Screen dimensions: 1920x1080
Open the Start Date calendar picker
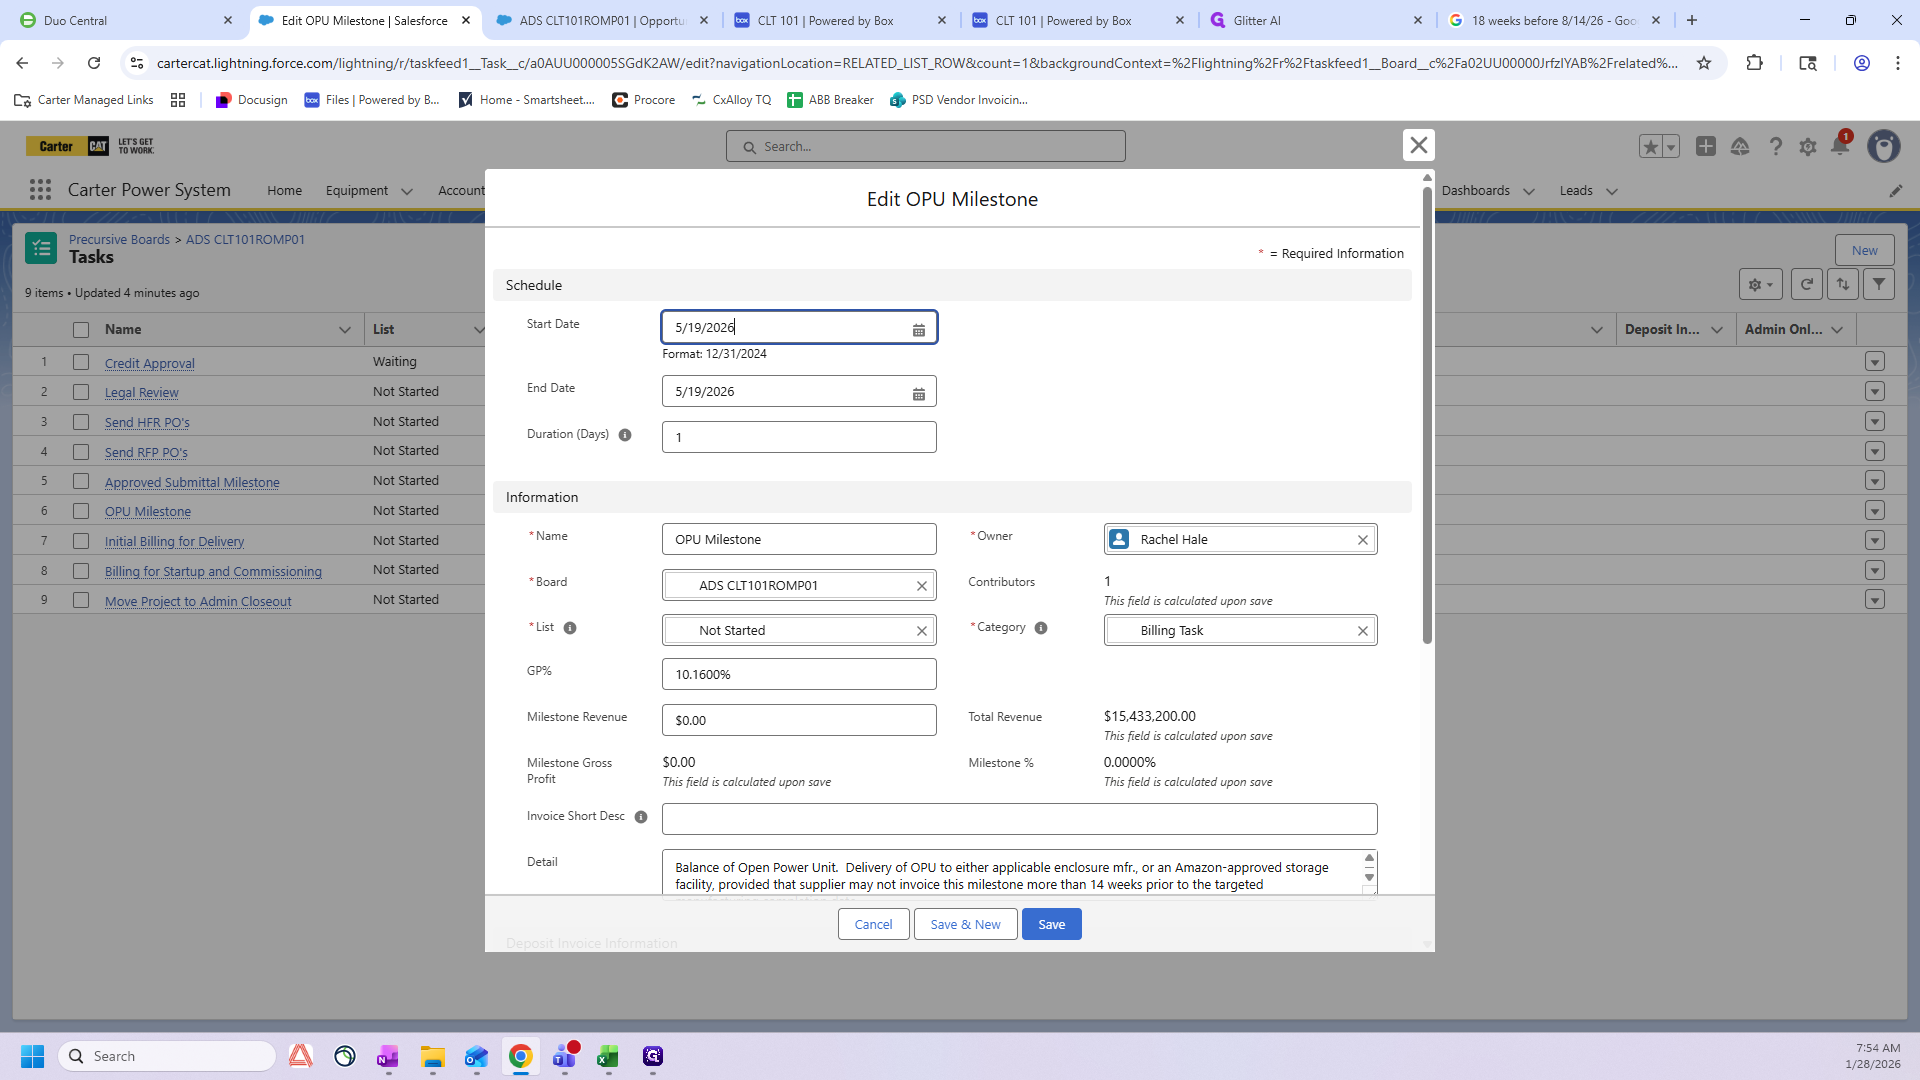point(918,329)
